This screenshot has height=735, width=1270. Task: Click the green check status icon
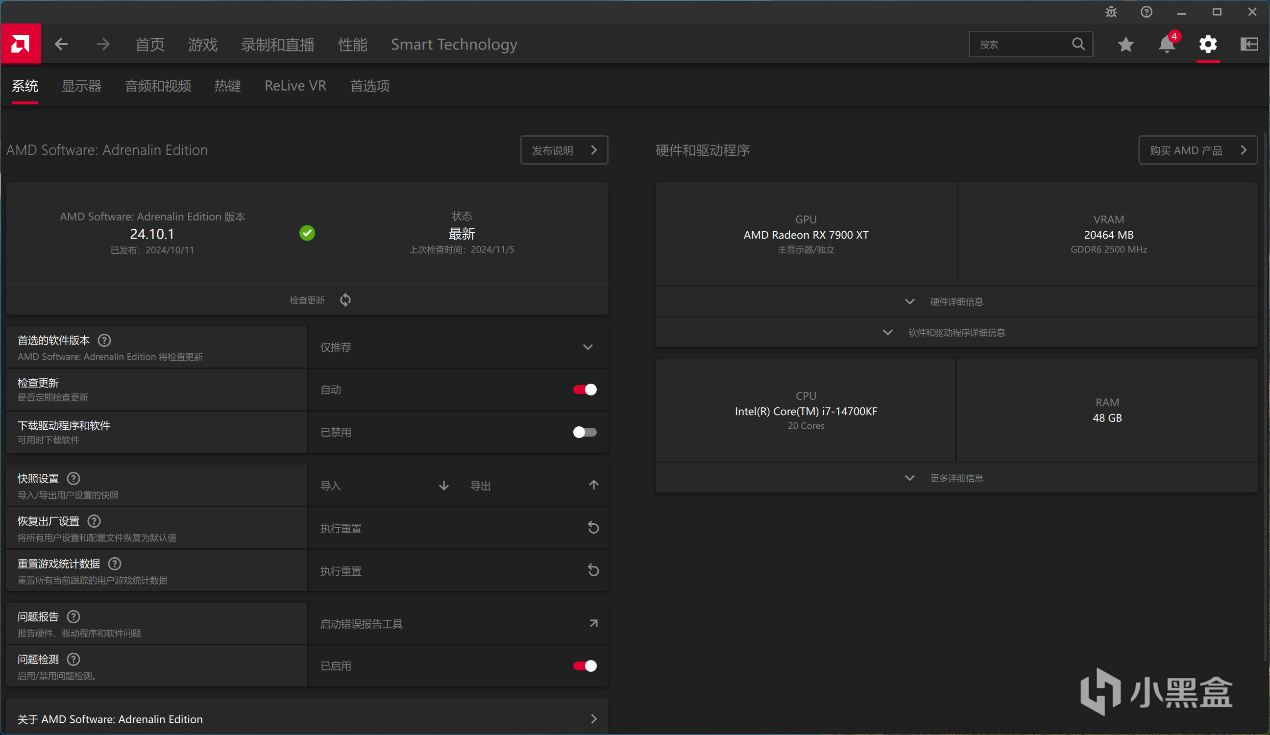coord(307,233)
